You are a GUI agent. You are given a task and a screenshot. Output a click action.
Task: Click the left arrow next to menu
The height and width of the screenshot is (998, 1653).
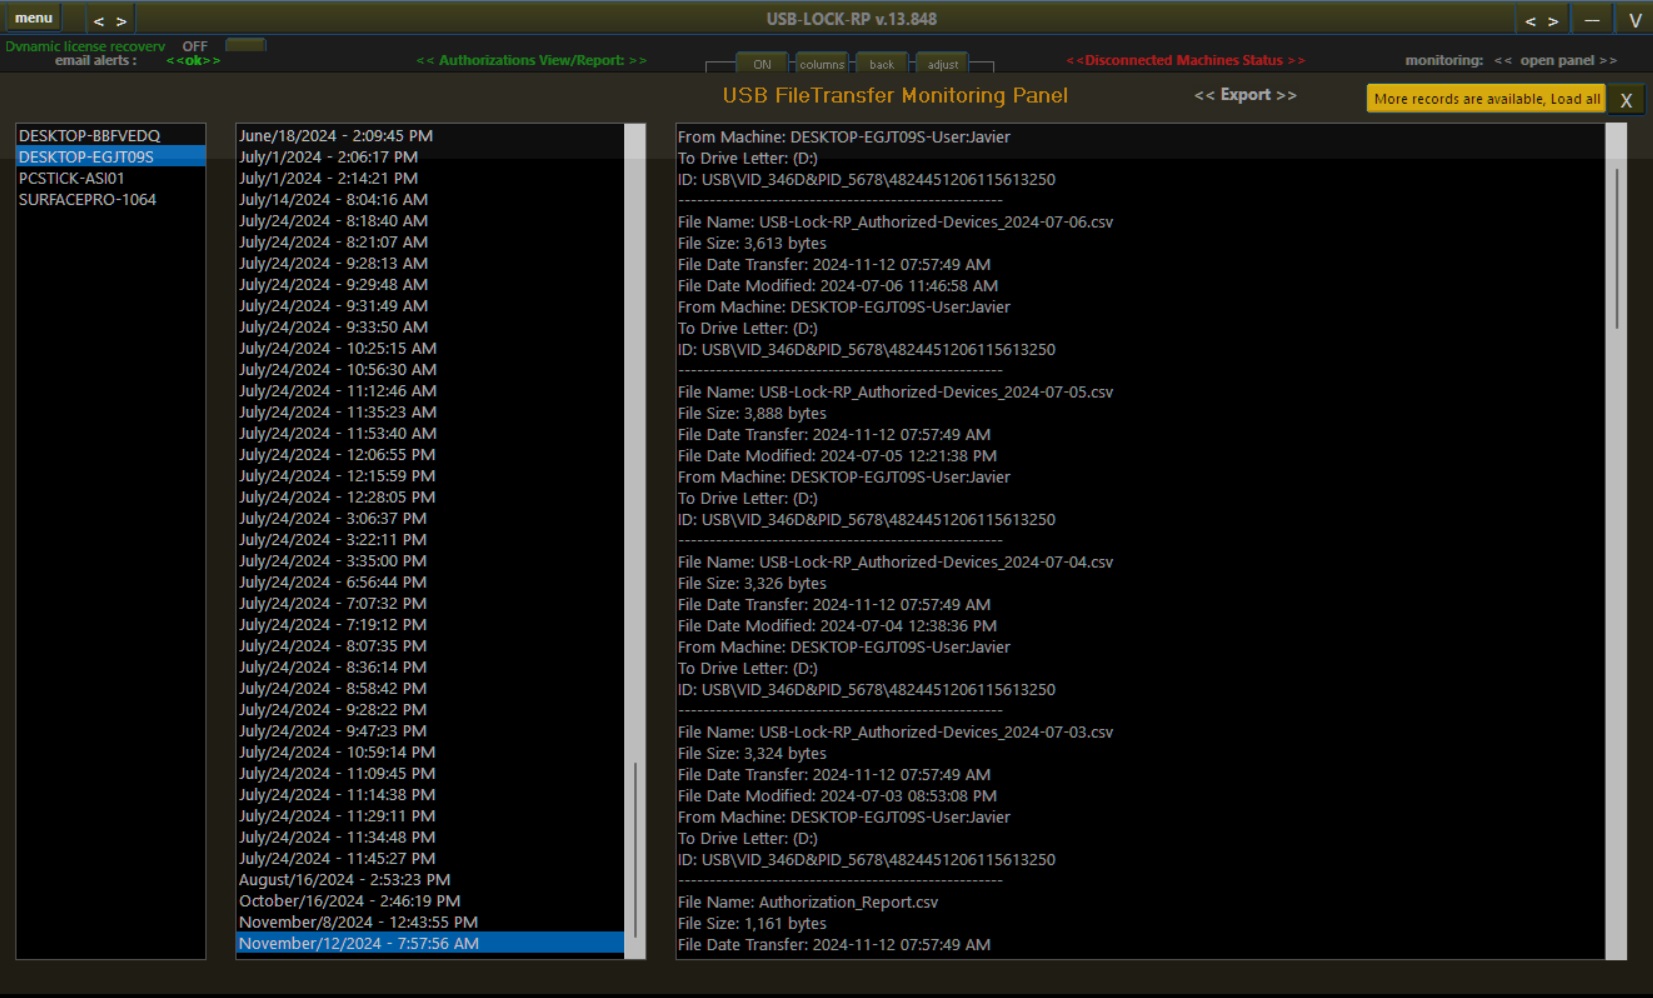coord(98,21)
